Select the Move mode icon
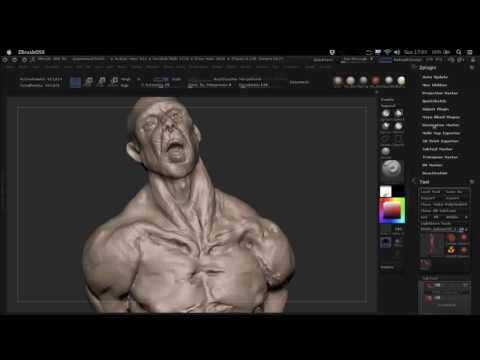 tap(101, 82)
